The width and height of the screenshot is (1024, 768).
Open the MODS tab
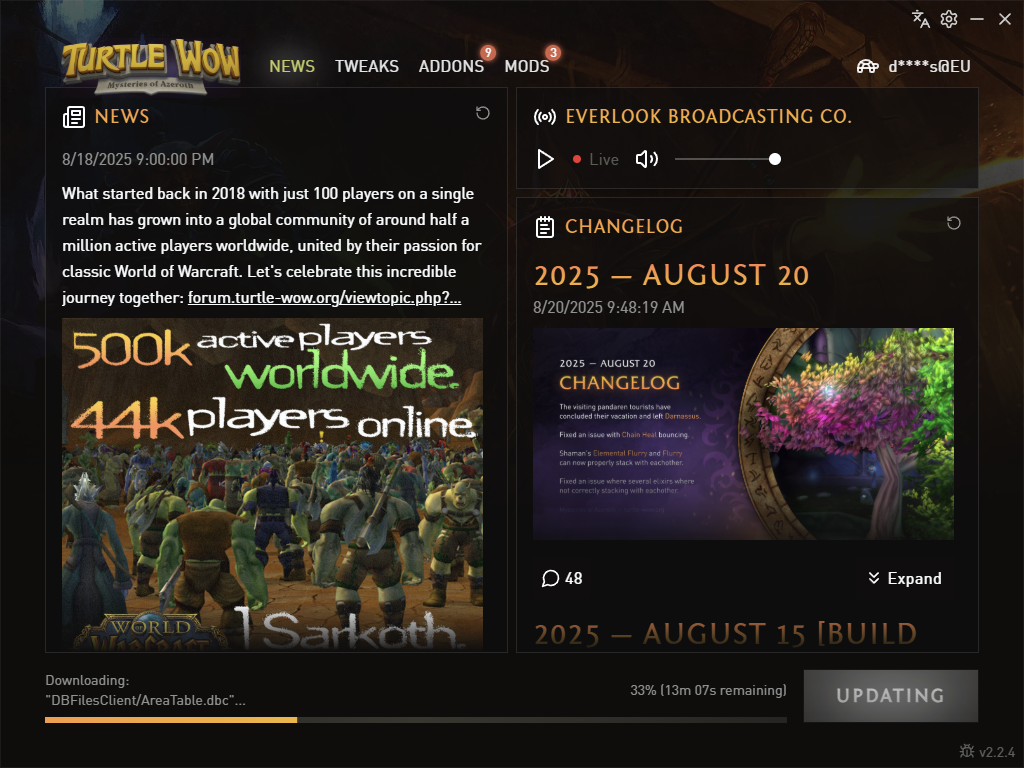tap(526, 66)
